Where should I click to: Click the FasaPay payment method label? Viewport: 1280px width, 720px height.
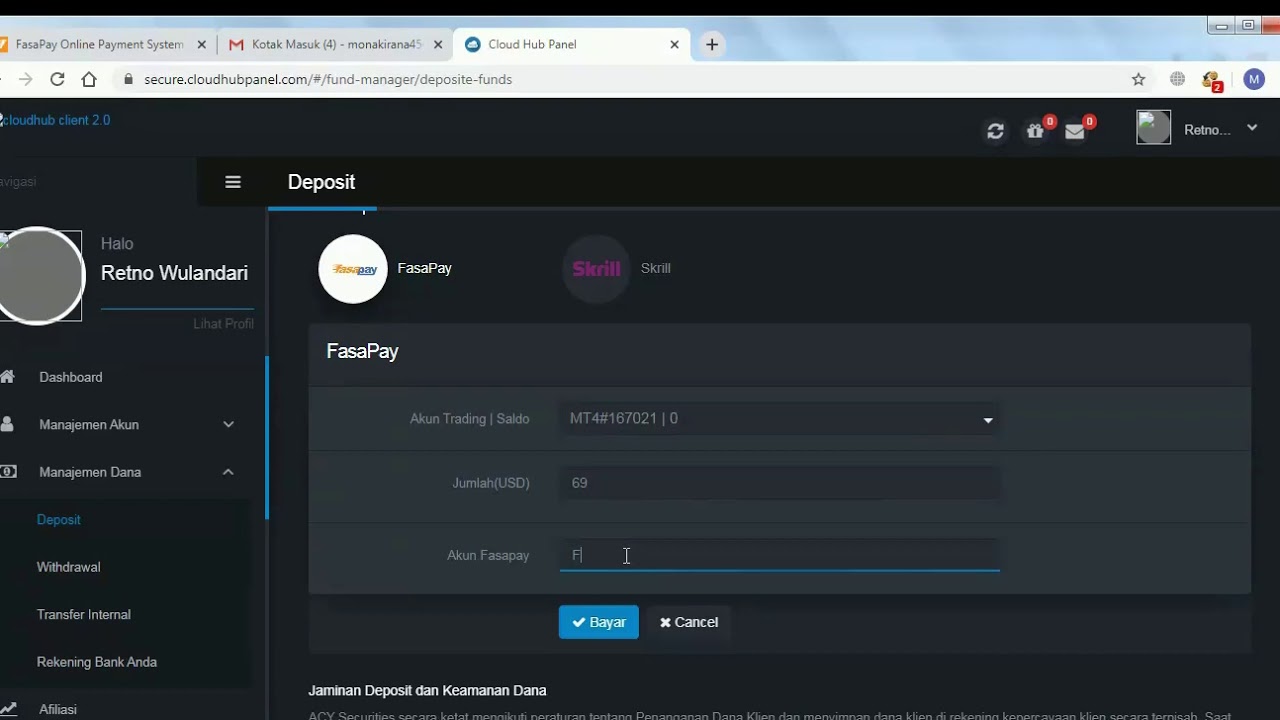(425, 268)
